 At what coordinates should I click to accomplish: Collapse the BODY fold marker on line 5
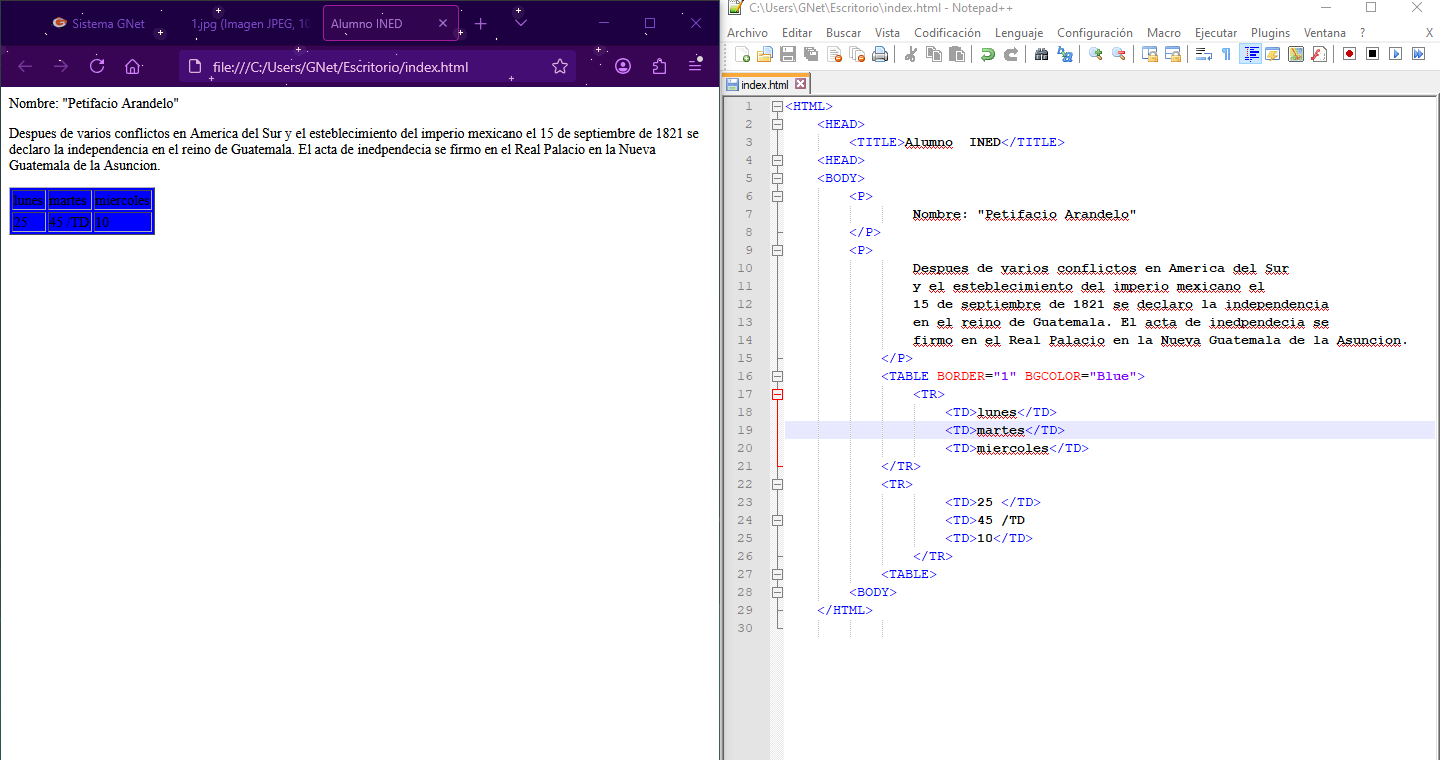point(777,178)
